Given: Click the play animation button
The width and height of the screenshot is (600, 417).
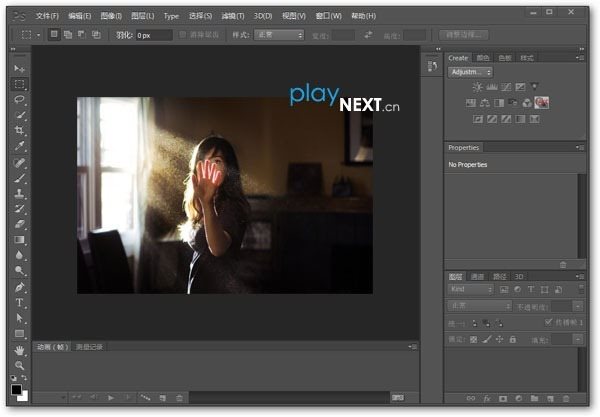Looking at the screenshot, I should 110,398.
